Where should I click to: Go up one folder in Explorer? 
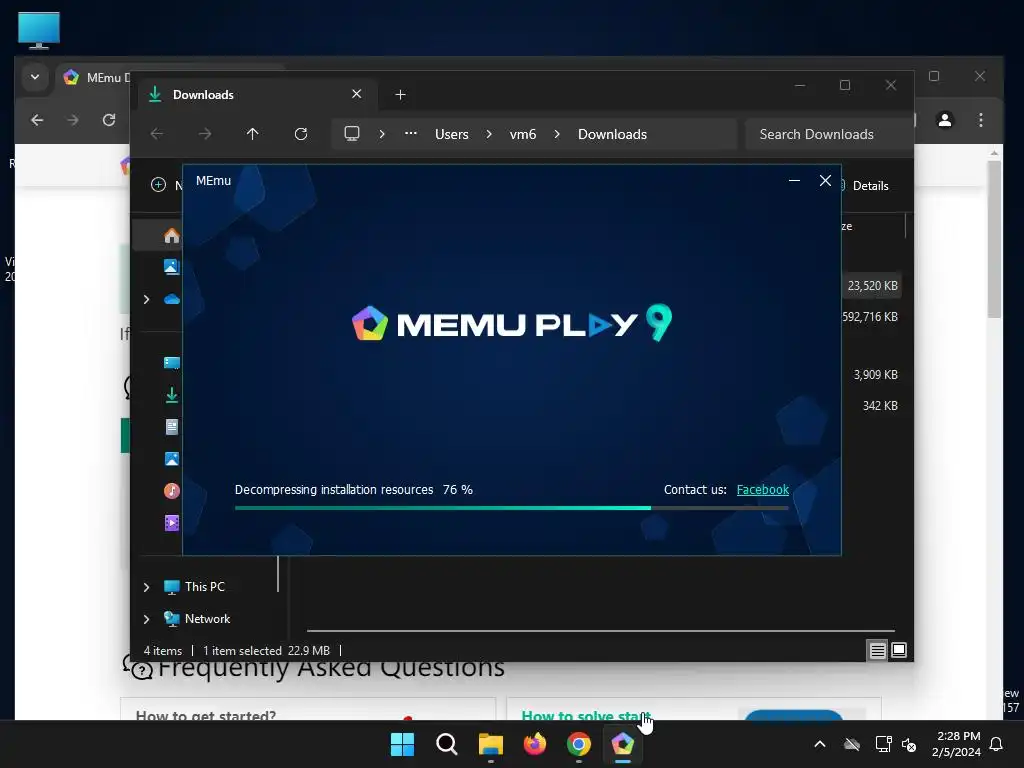click(x=253, y=134)
